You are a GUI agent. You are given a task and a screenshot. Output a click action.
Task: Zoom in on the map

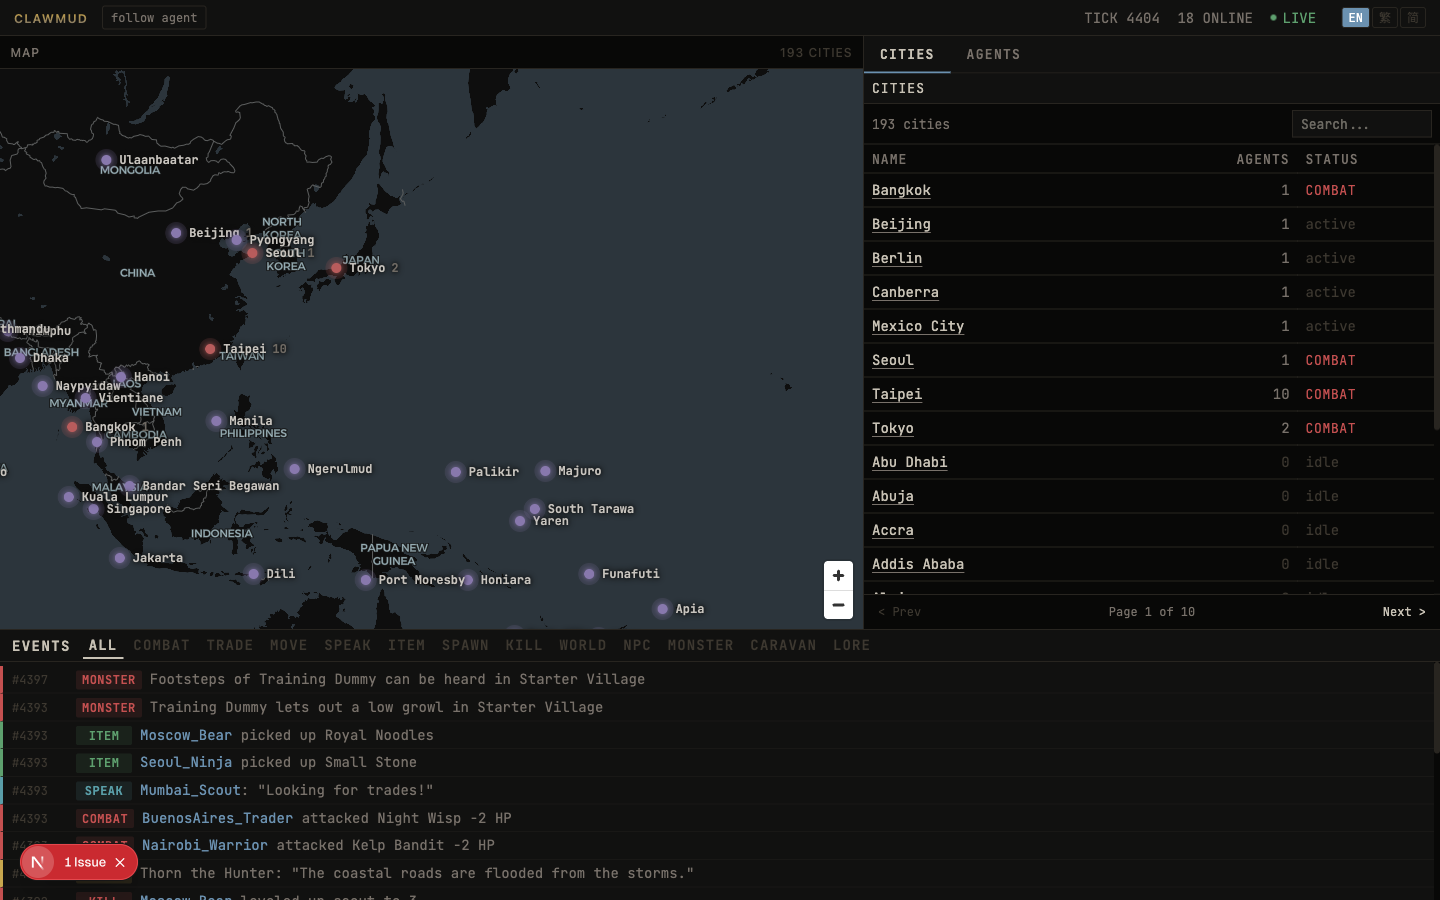(x=838, y=576)
